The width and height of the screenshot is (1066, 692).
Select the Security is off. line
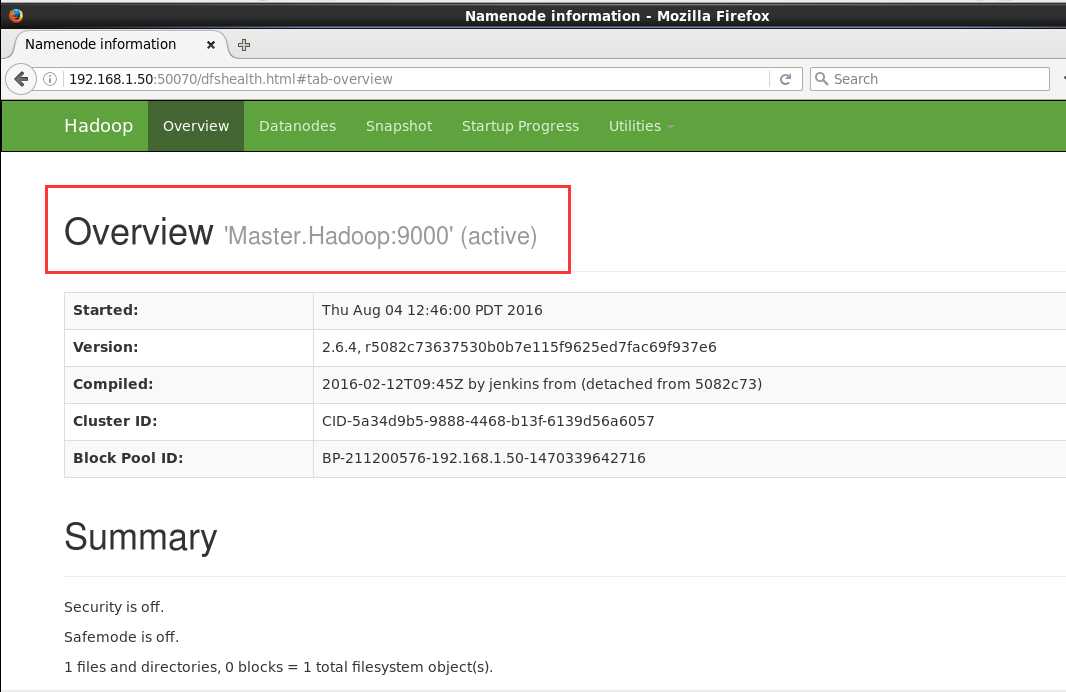114,607
